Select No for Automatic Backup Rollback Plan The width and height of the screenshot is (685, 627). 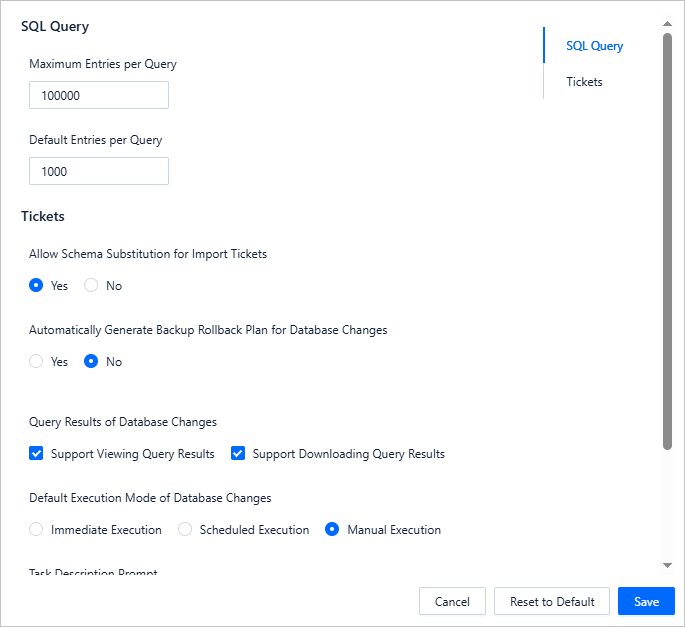point(92,362)
